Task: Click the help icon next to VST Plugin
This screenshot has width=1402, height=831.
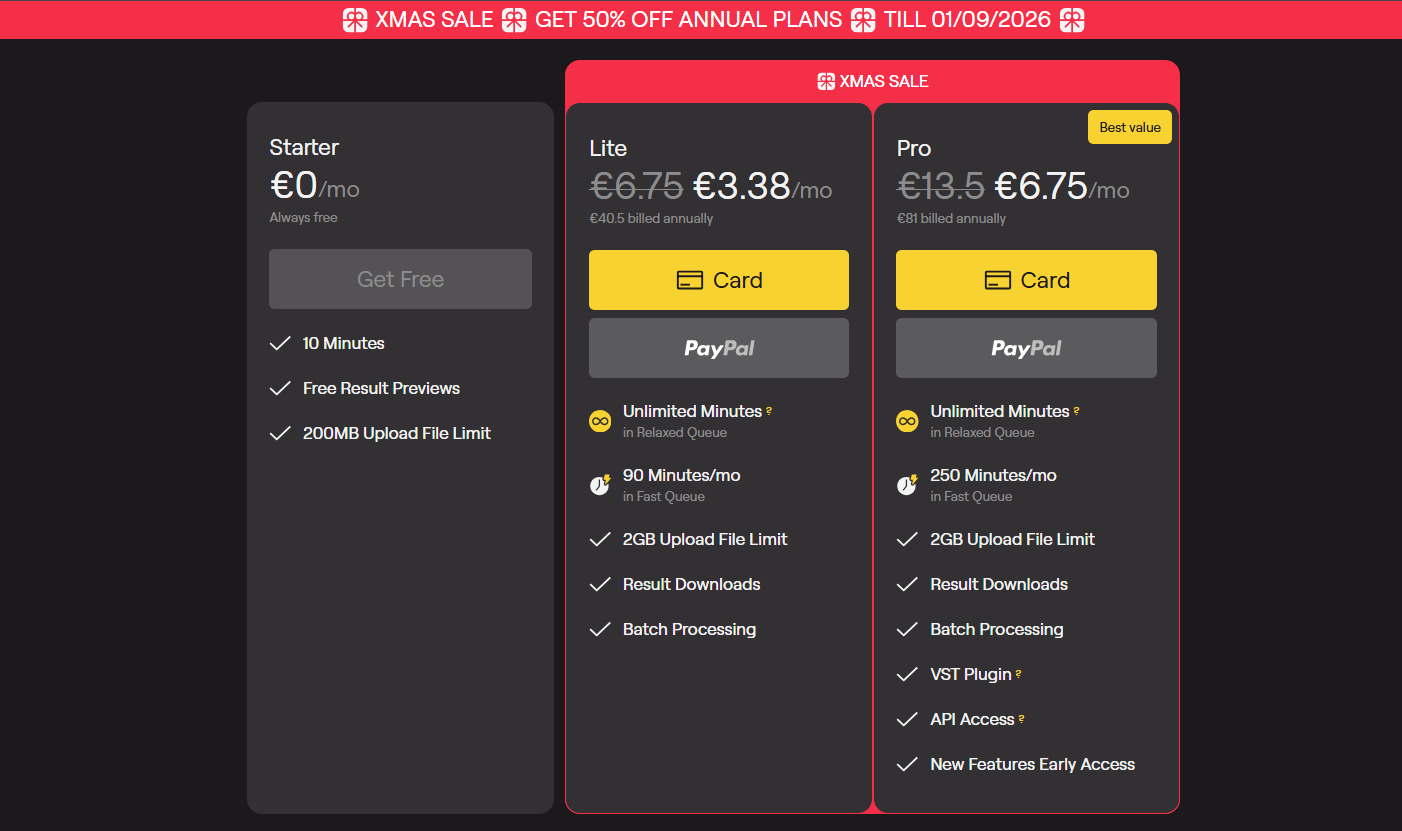Action: 1018,674
